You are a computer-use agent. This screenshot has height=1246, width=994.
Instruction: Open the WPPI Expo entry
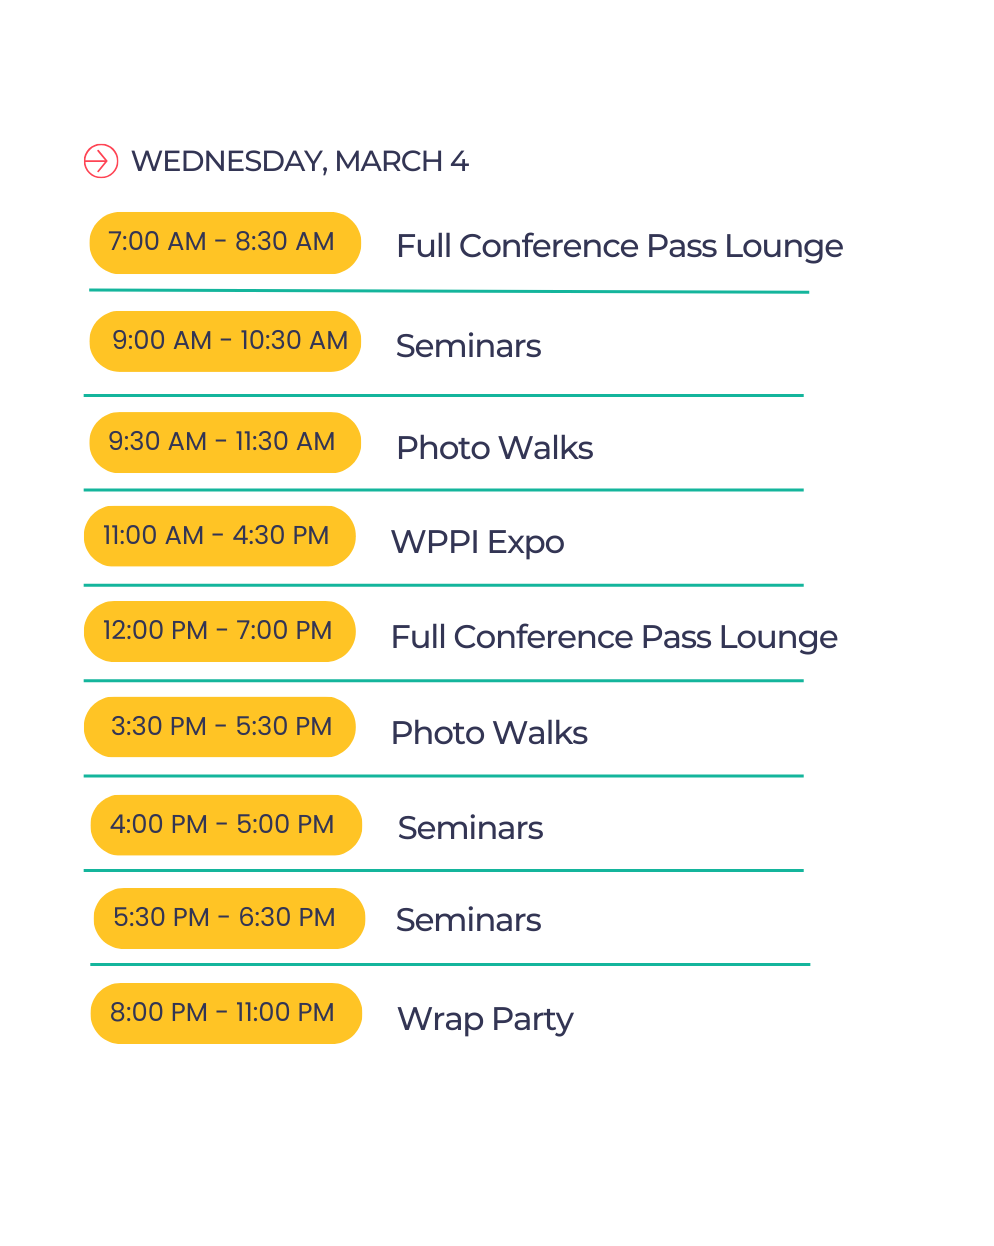(477, 542)
